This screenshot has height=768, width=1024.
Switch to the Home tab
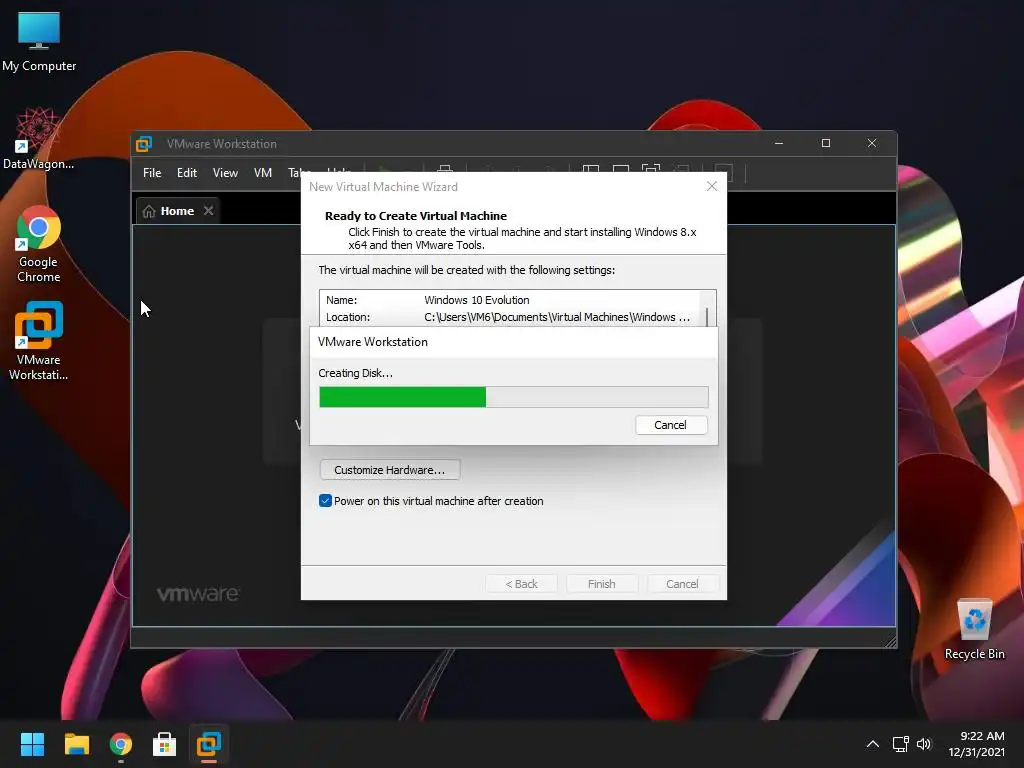(x=178, y=211)
